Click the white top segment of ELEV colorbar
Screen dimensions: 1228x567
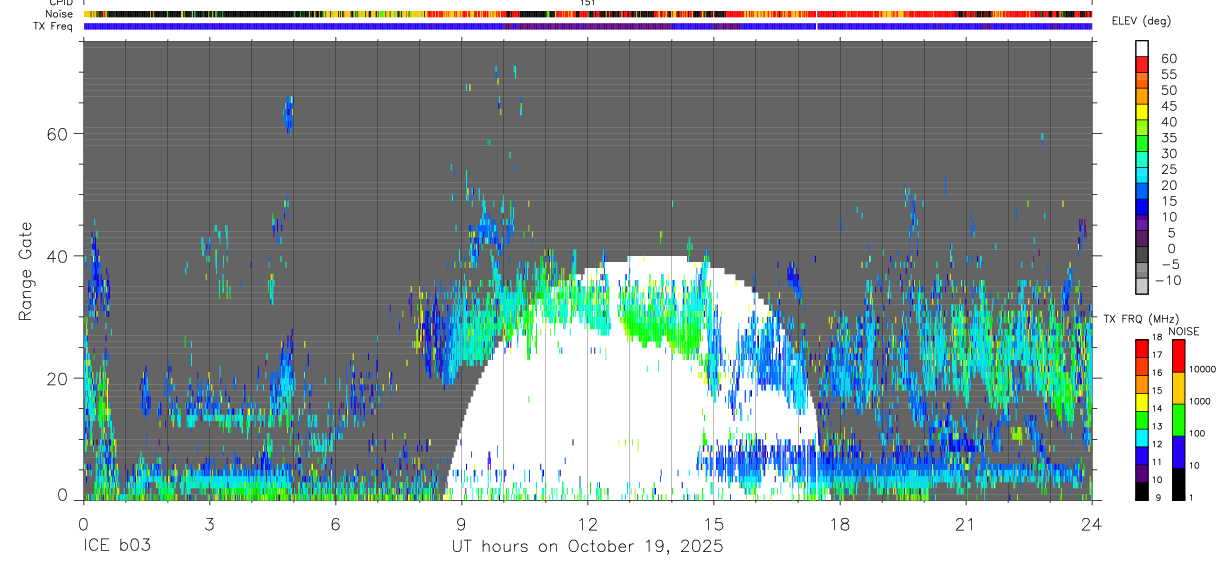click(1142, 46)
